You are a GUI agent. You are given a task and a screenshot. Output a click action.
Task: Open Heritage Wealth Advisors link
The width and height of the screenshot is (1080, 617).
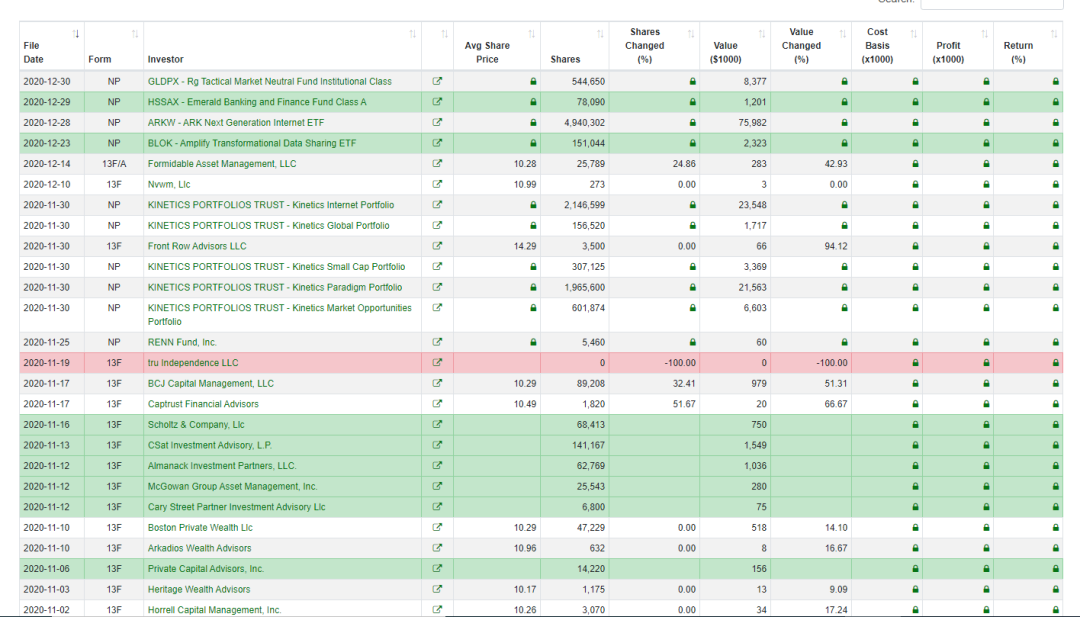pyautogui.click(x=199, y=589)
